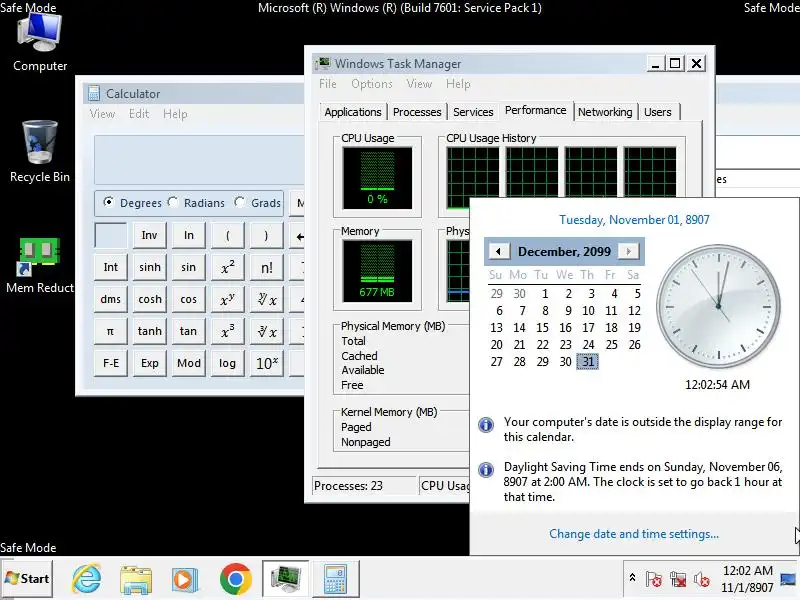Go to previous month in calendar

(498, 251)
